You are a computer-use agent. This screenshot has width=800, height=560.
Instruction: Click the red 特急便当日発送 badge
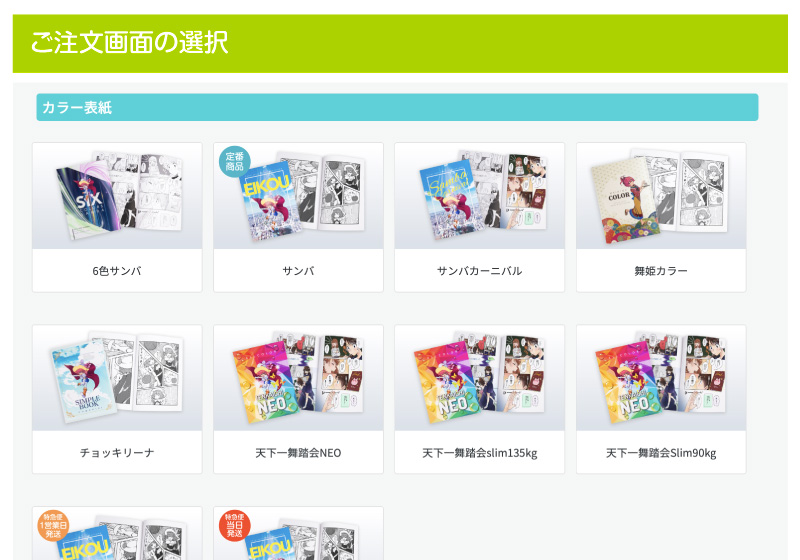[x=234, y=525]
